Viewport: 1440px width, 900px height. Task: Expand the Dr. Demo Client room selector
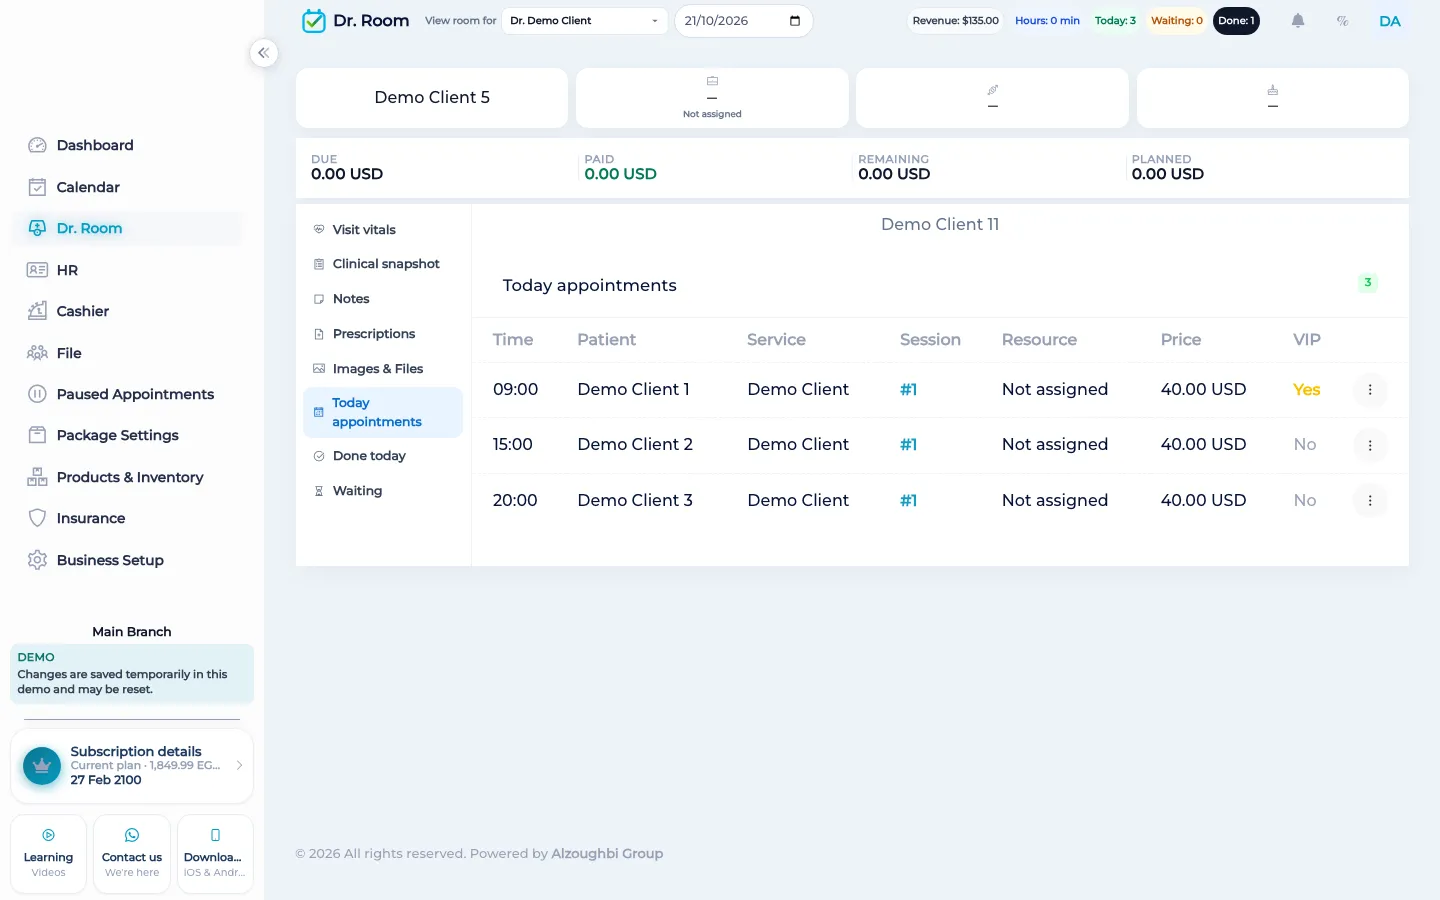pyautogui.click(x=584, y=21)
